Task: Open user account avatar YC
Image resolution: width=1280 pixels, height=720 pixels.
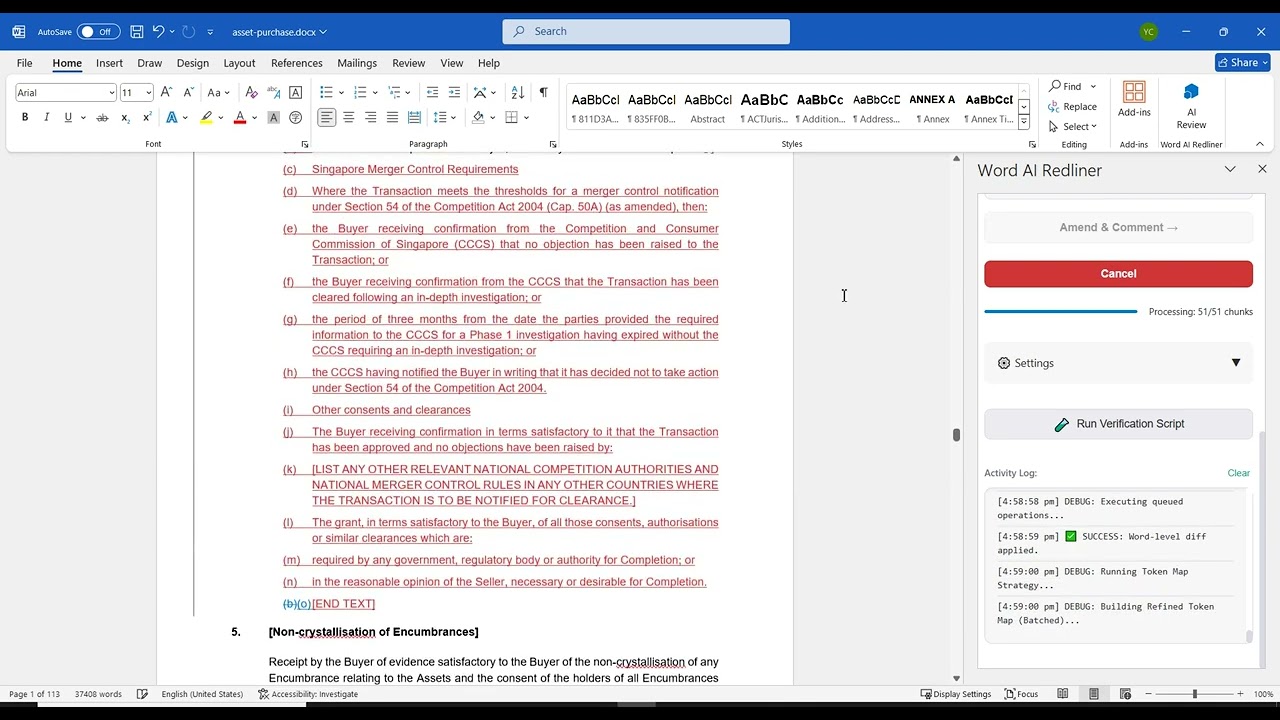Action: 1149,32
